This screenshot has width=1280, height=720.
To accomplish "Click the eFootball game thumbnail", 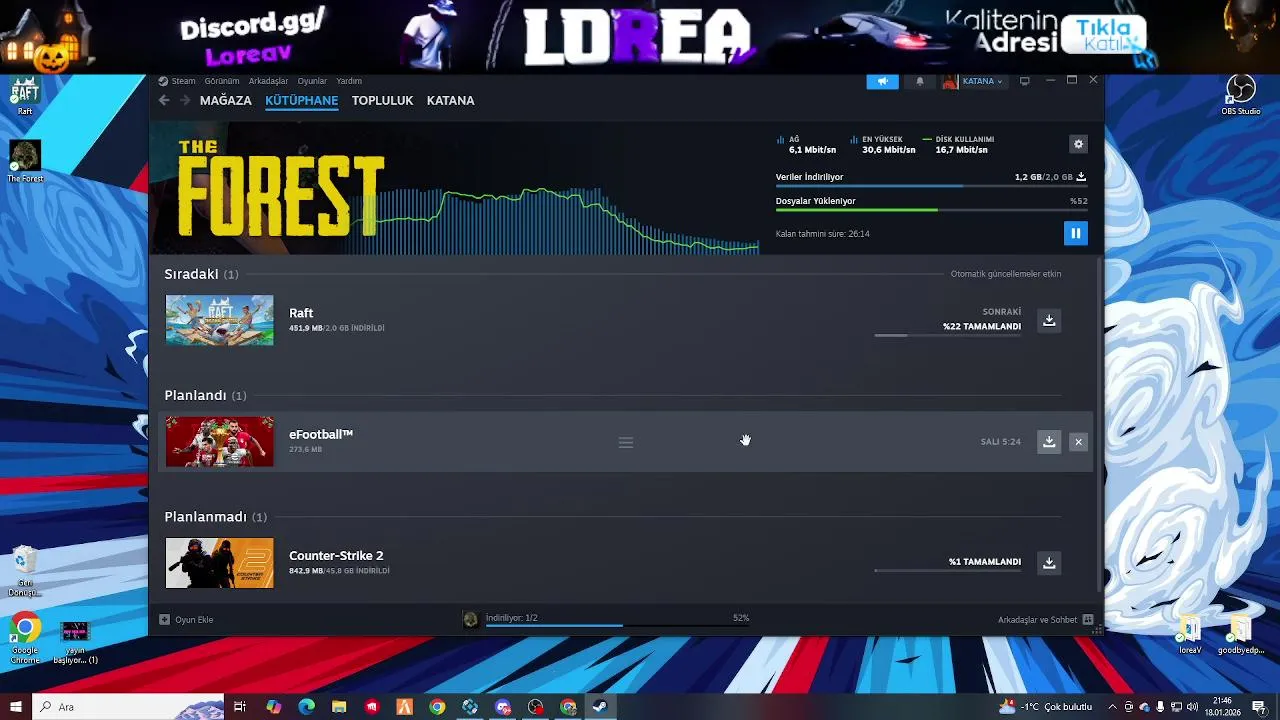I will click(x=219, y=441).
